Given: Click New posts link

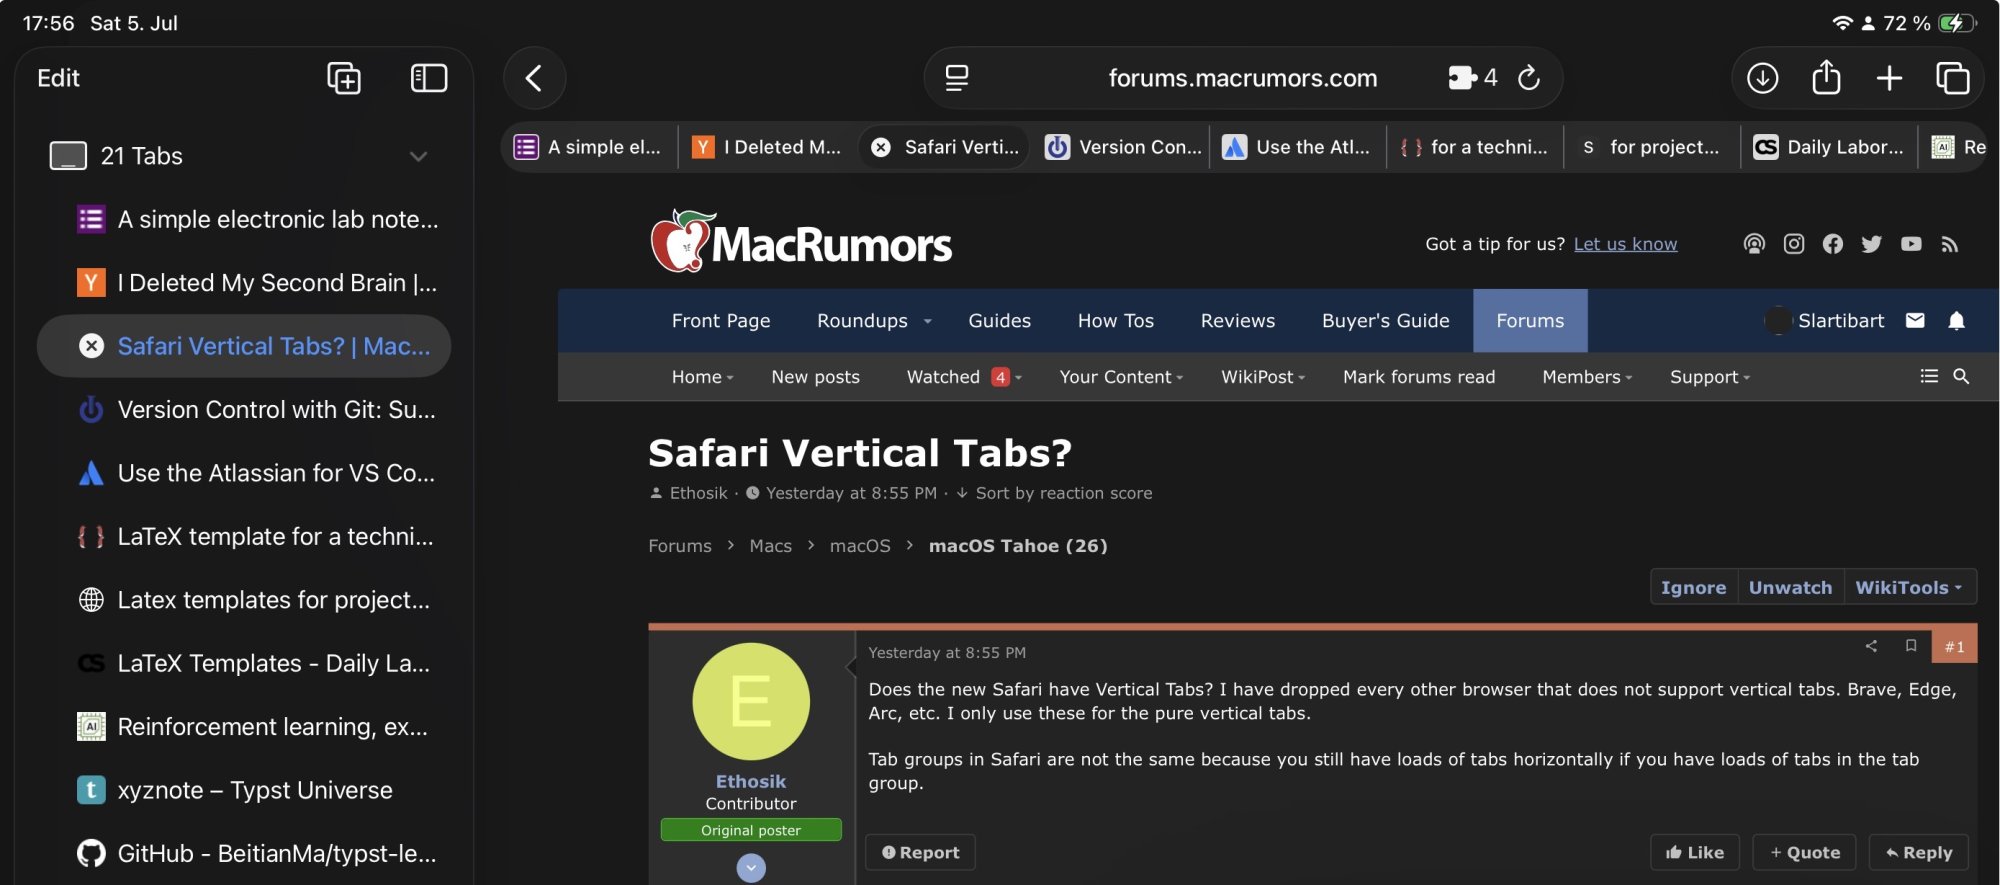Looking at the screenshot, I should (815, 377).
